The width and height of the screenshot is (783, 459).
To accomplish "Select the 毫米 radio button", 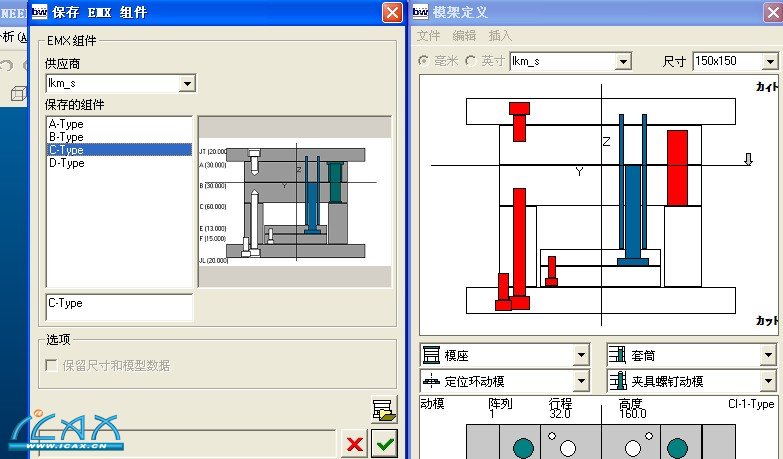I will [423, 61].
